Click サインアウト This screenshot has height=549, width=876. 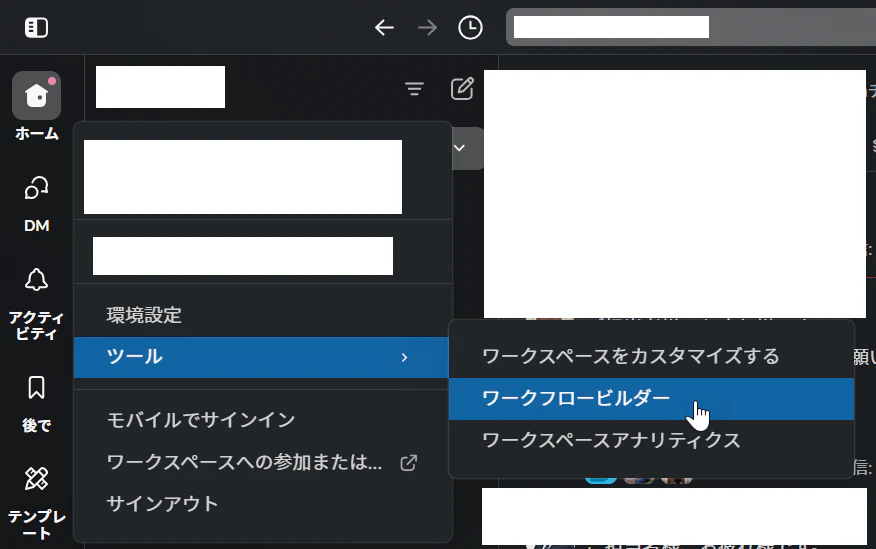click(x=261, y=504)
